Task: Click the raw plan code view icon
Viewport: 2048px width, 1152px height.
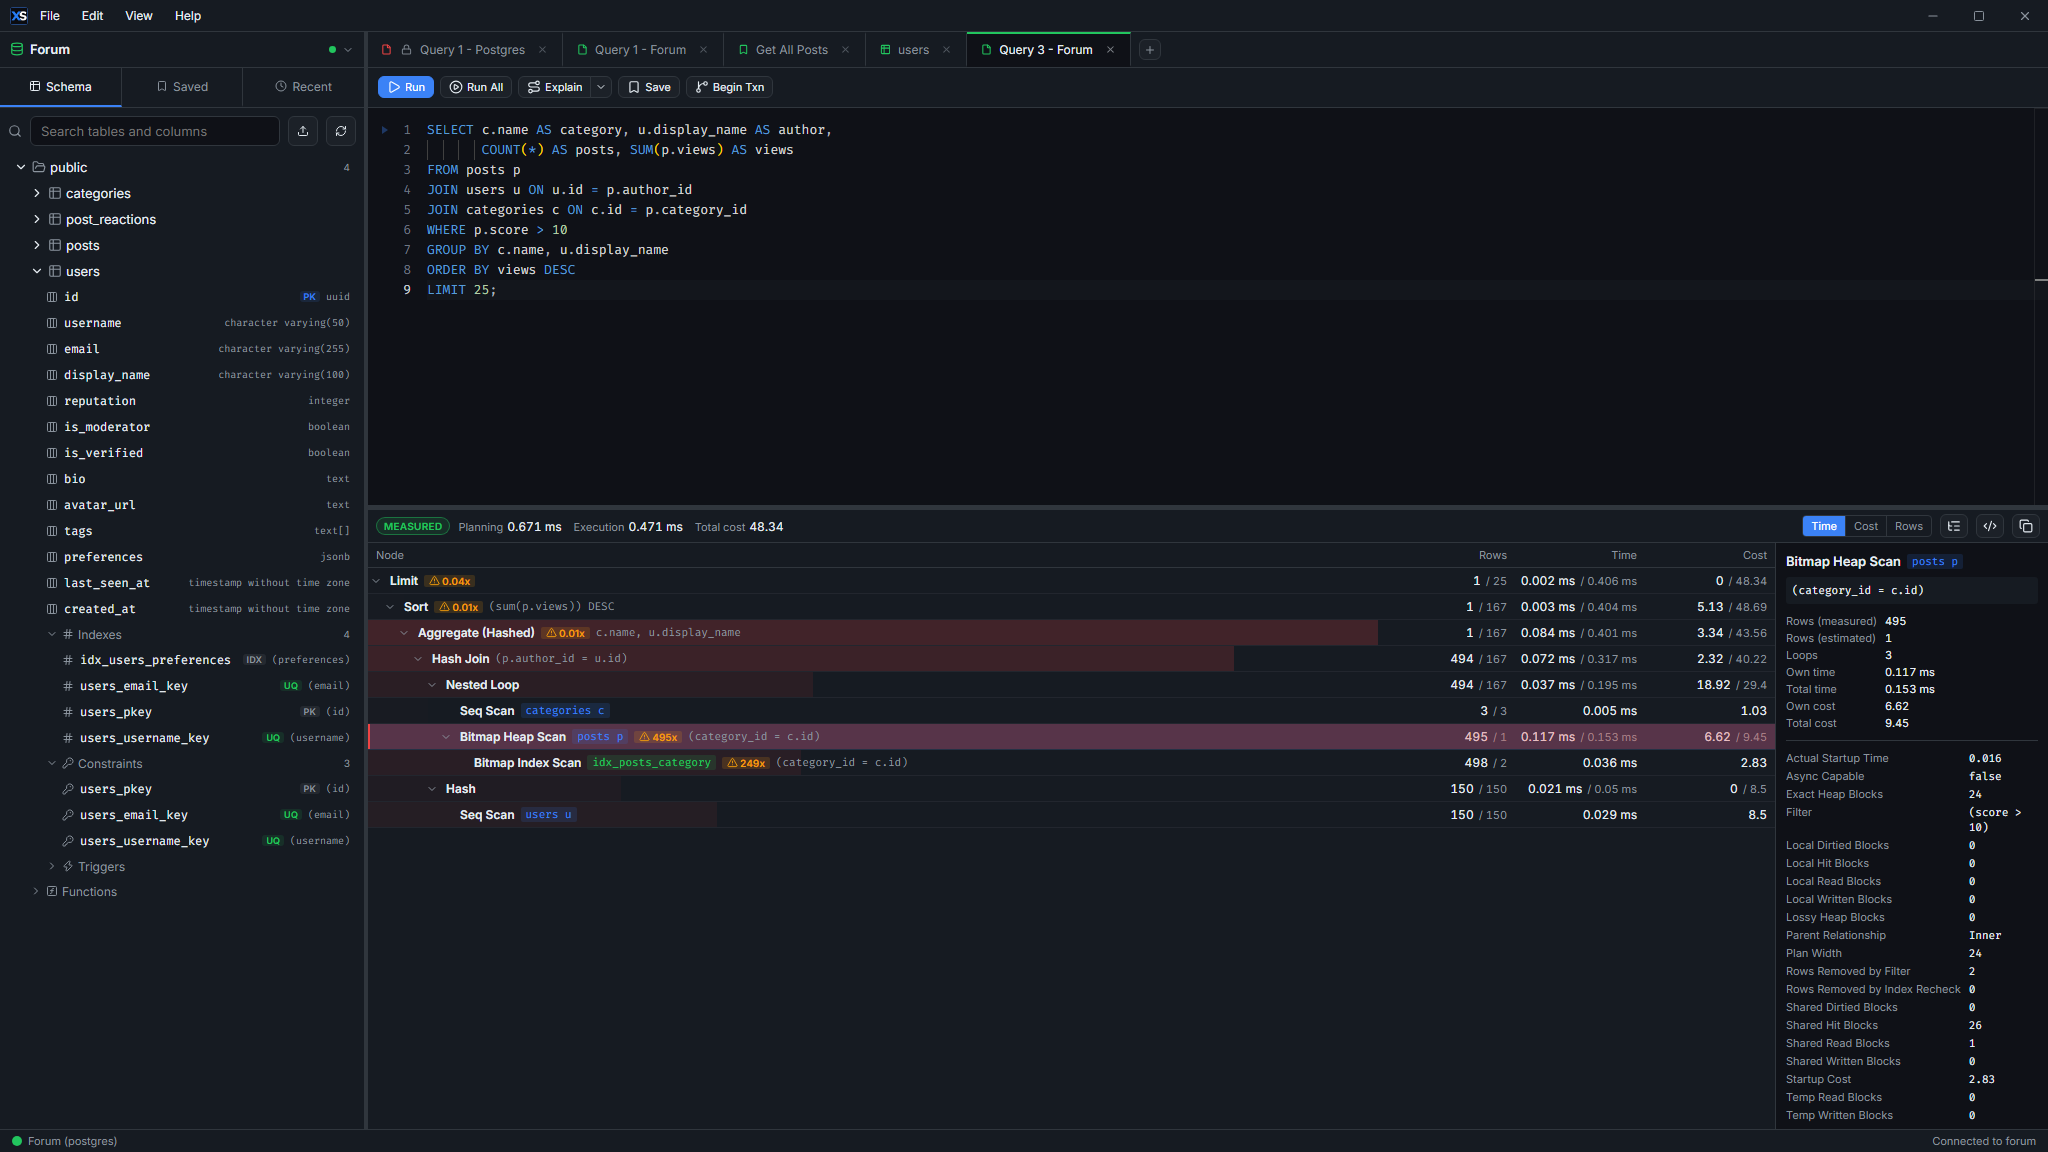Action: [1990, 526]
